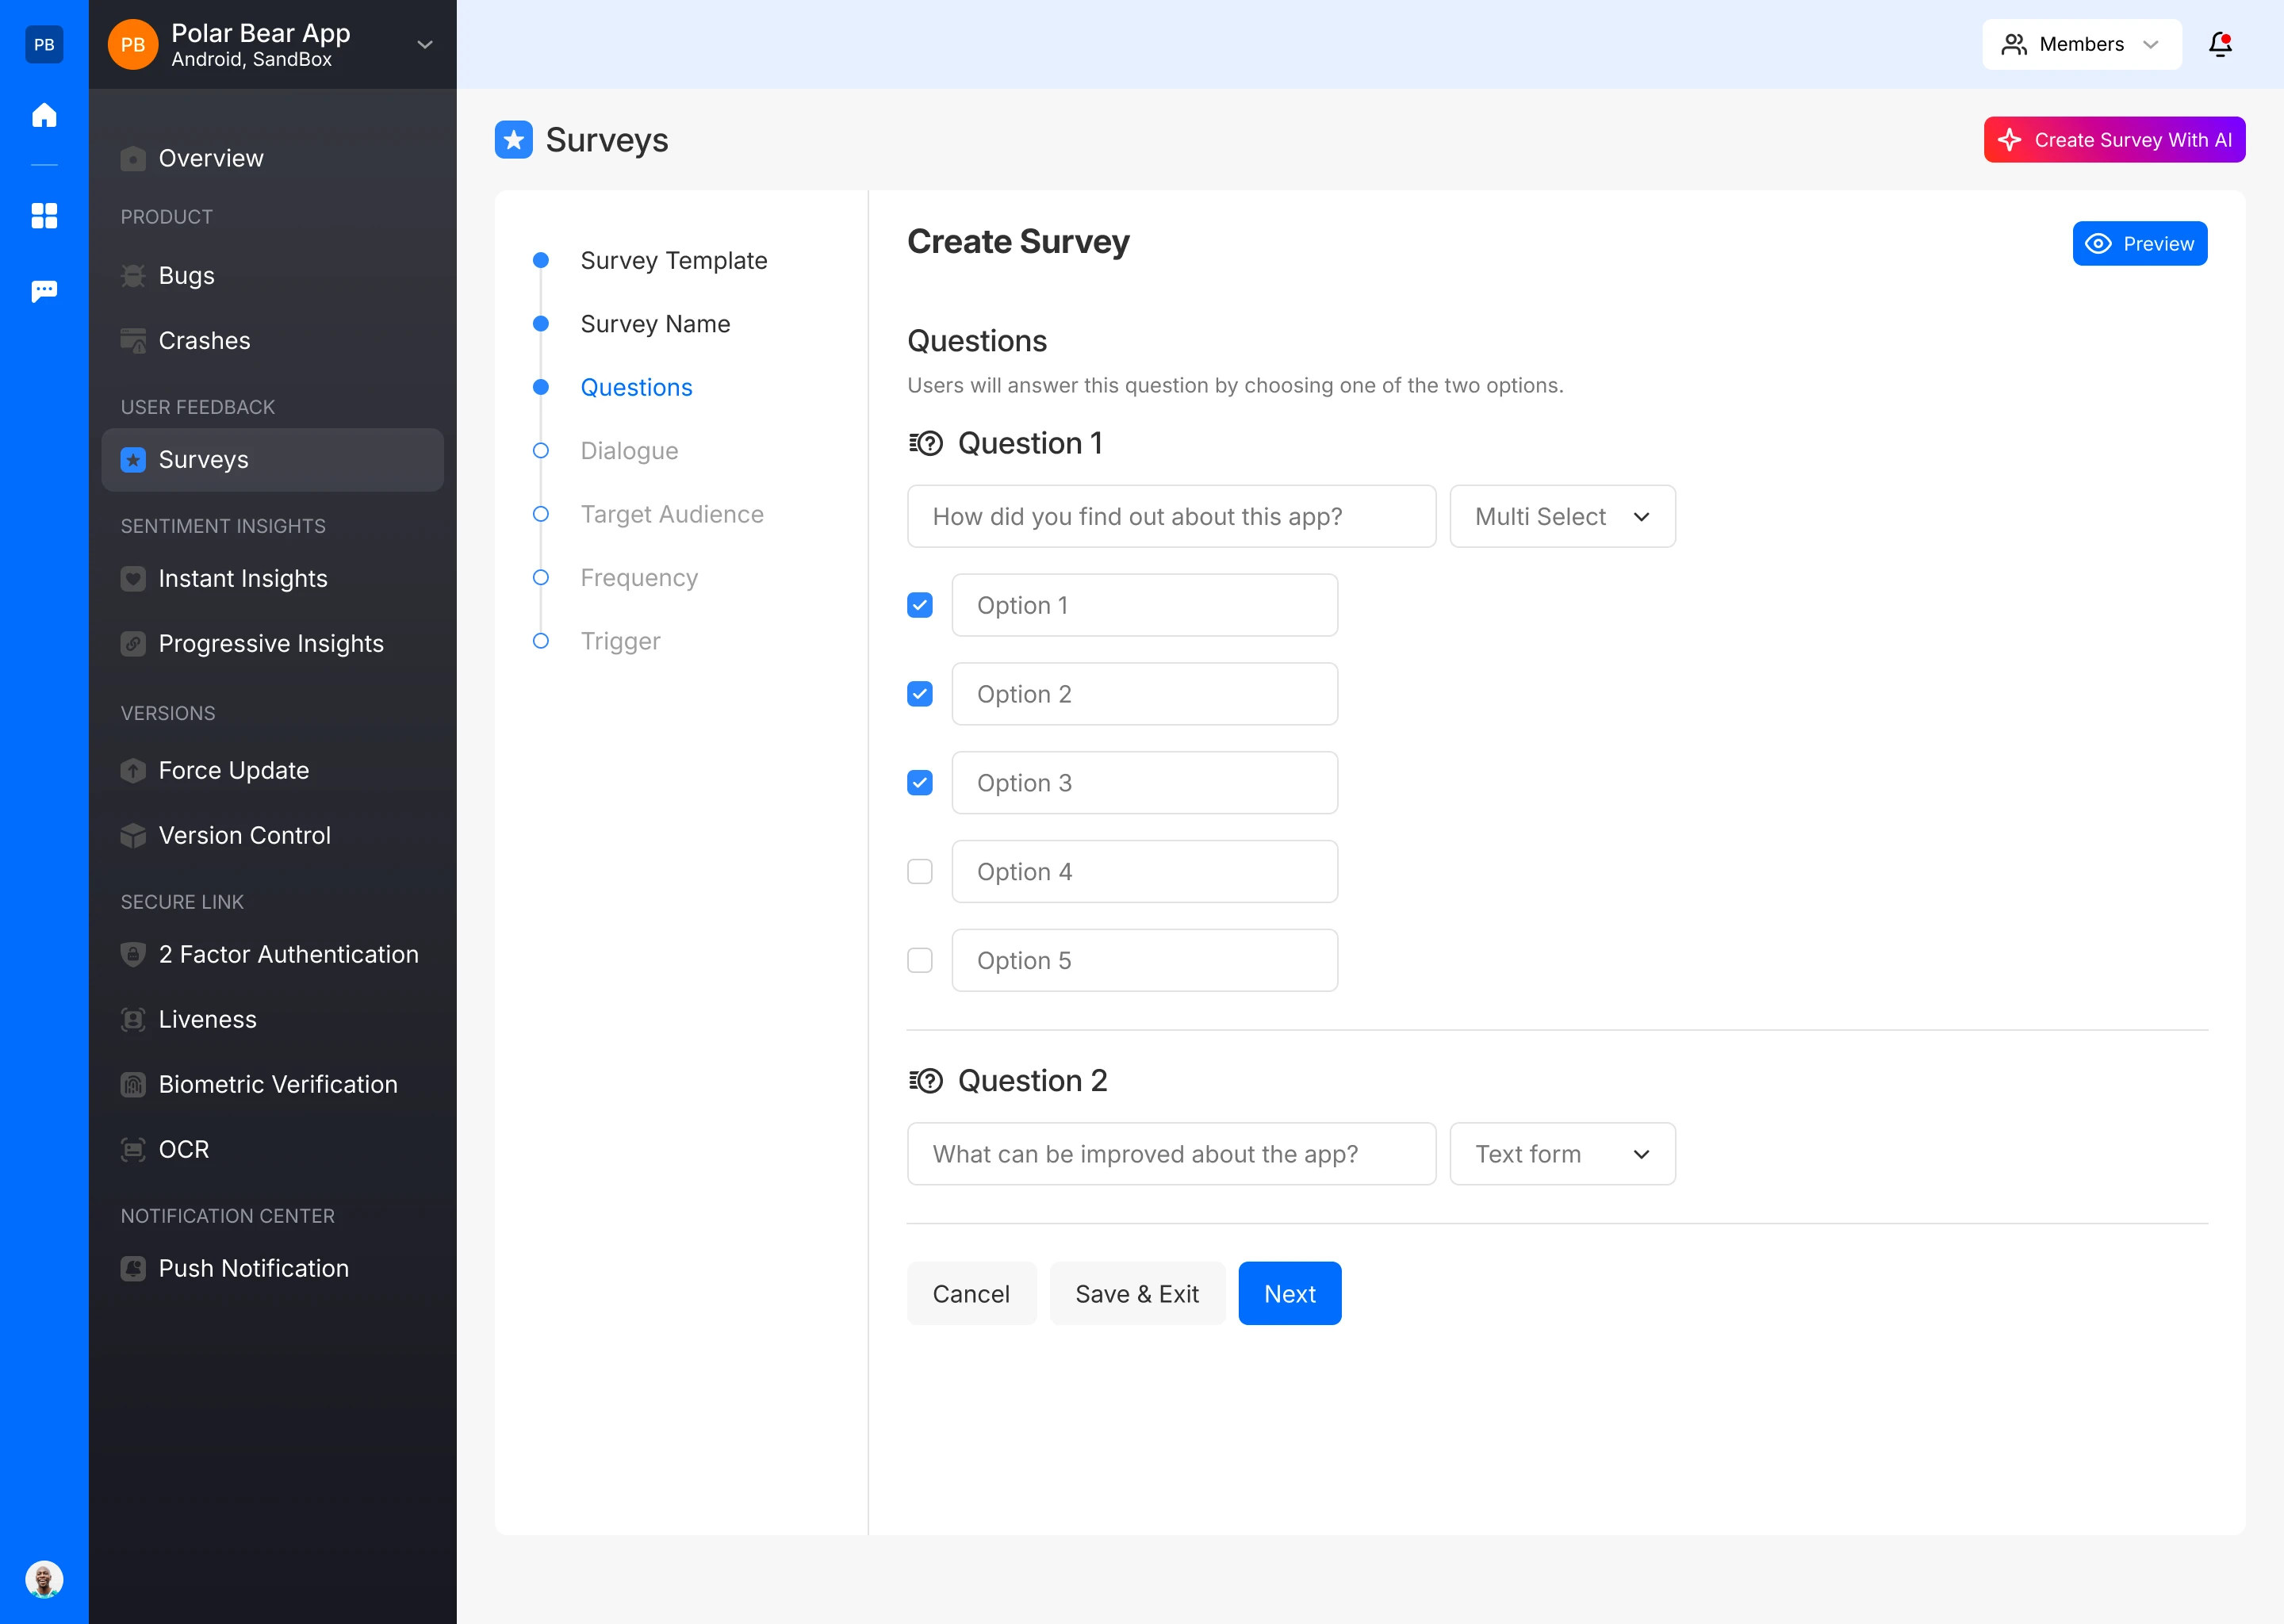The height and width of the screenshot is (1624, 2284).
Task: Open the Multi Select type dropdown
Action: click(1561, 516)
